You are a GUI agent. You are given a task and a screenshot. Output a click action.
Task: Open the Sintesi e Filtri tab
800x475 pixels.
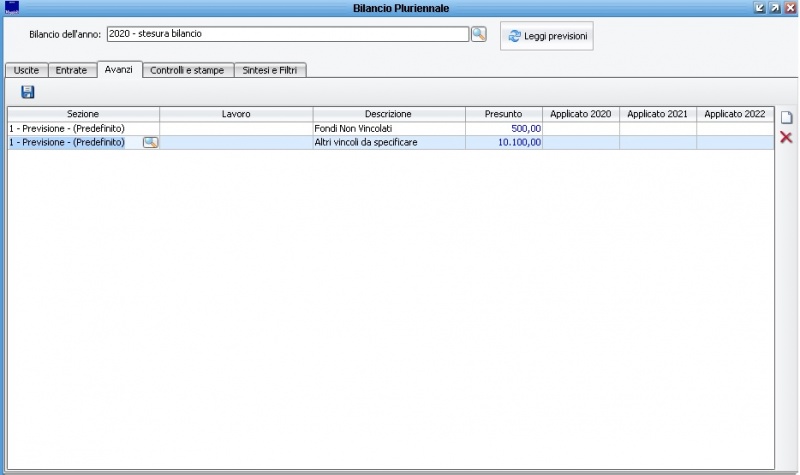(x=270, y=70)
